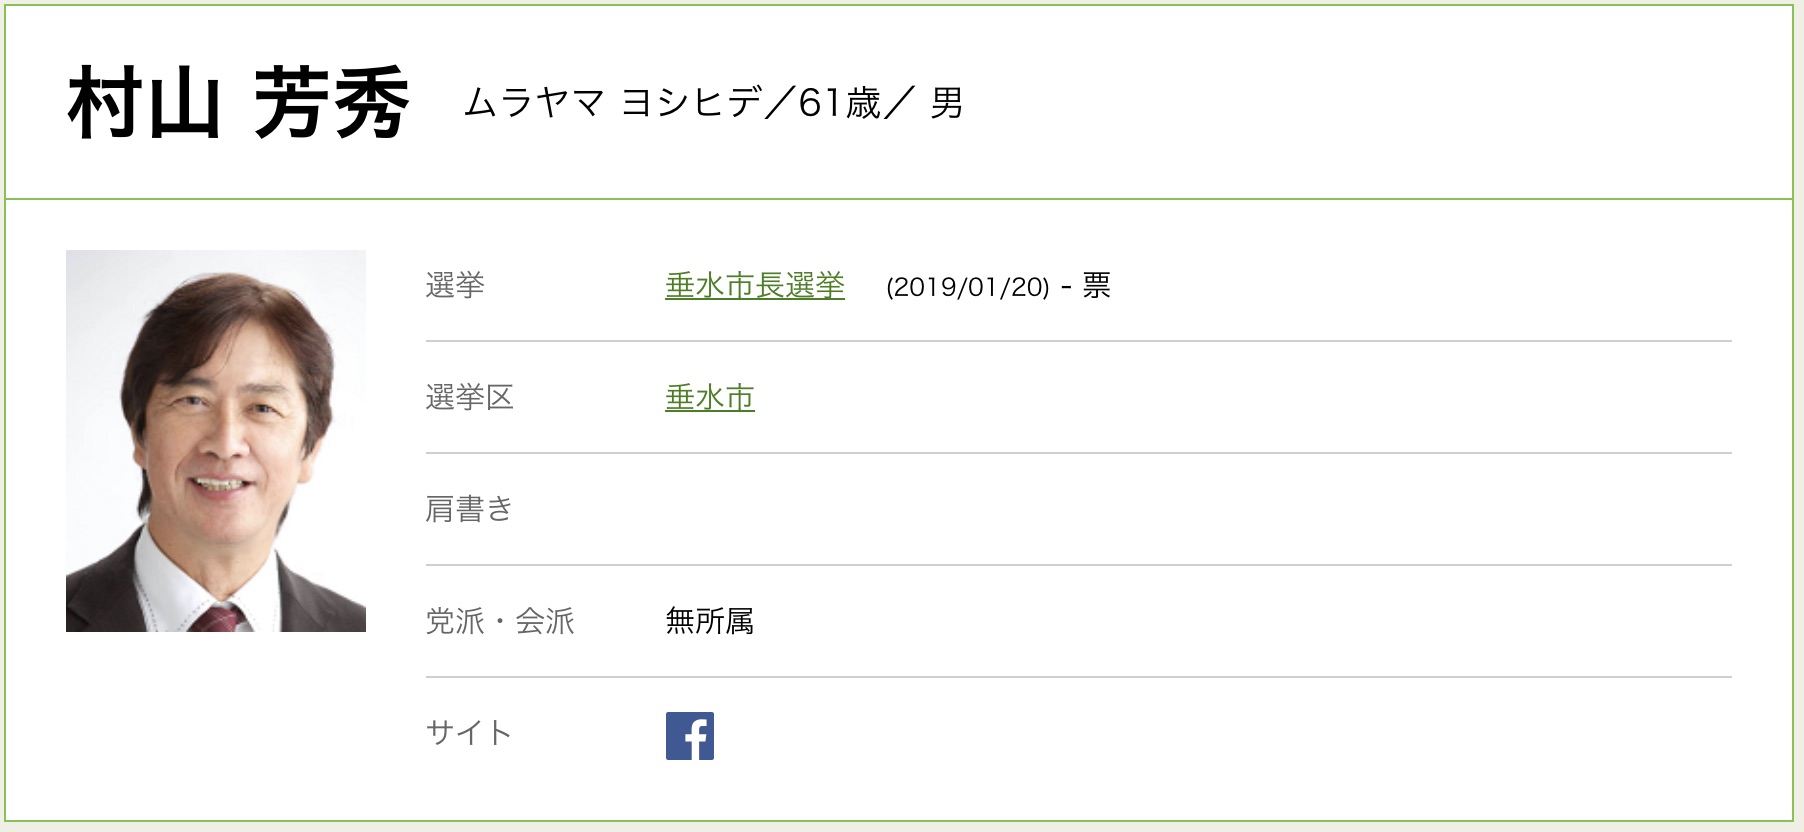Screen dimensions: 1804x832
Task: Click the 無所属 party affiliation text
Action: 710,622
